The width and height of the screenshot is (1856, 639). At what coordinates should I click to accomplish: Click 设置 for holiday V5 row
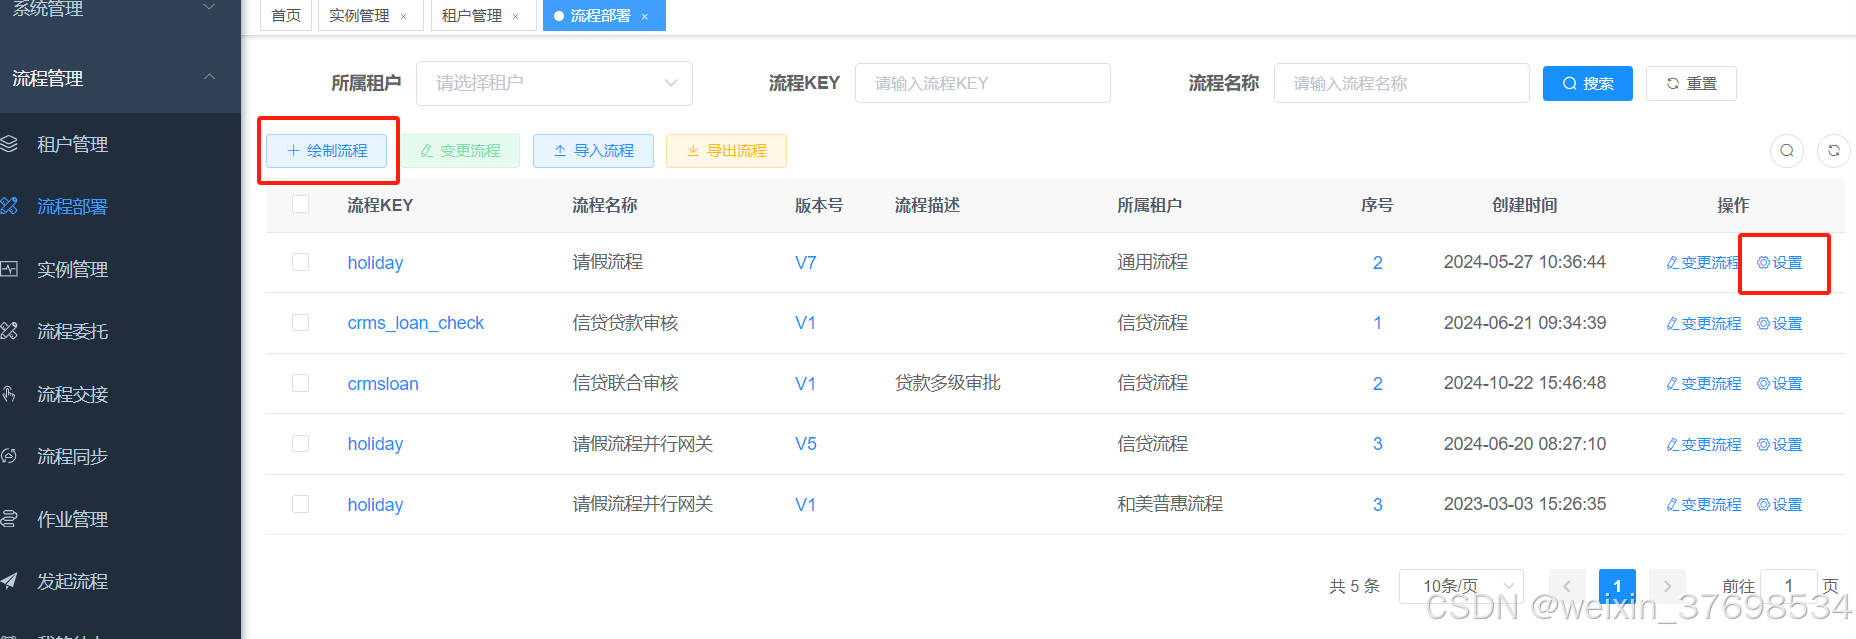(1780, 445)
